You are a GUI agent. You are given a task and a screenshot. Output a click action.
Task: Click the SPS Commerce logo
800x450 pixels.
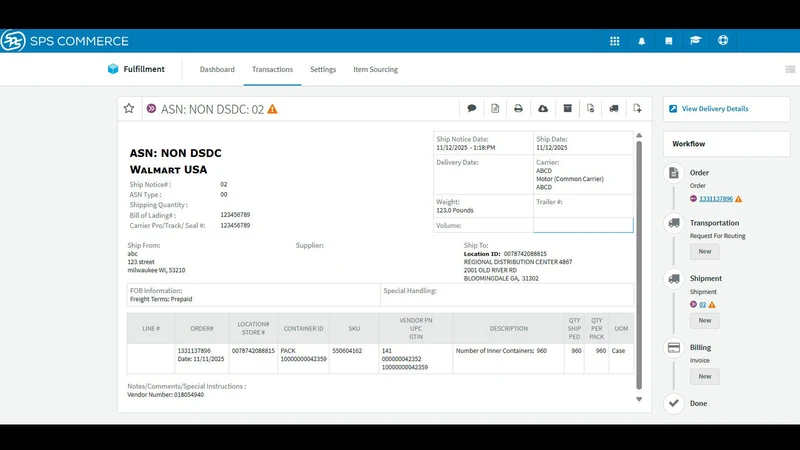65,41
